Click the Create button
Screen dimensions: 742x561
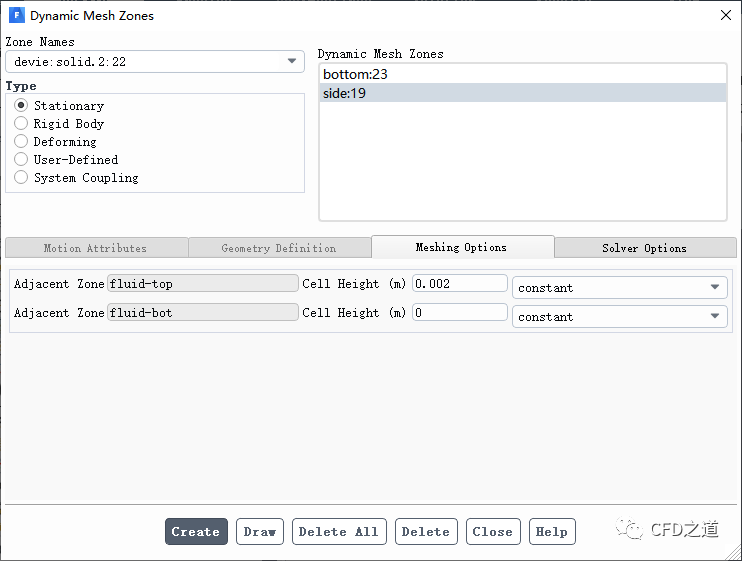coord(196,531)
